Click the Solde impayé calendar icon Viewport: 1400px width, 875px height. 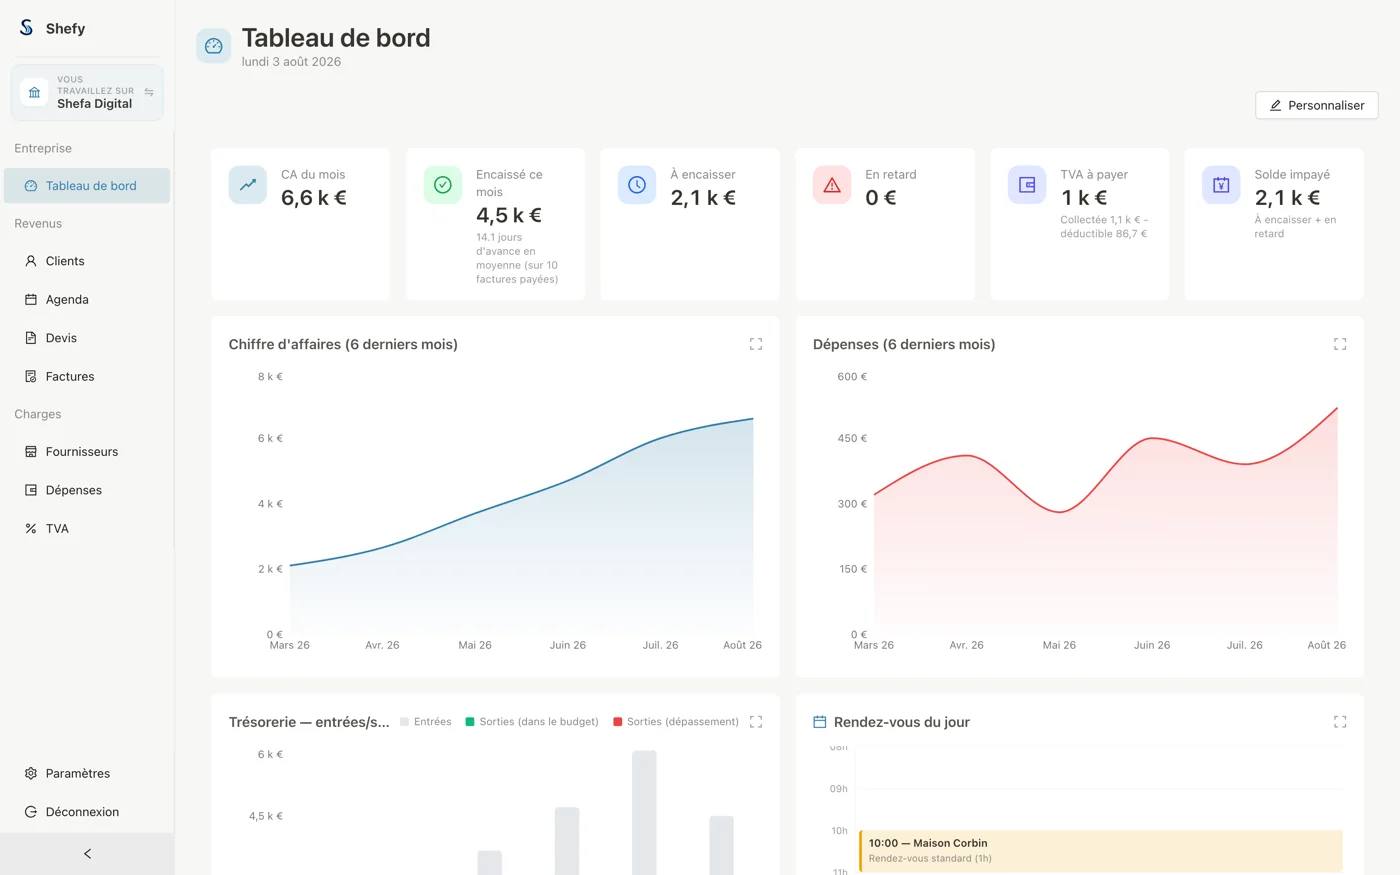(1221, 185)
